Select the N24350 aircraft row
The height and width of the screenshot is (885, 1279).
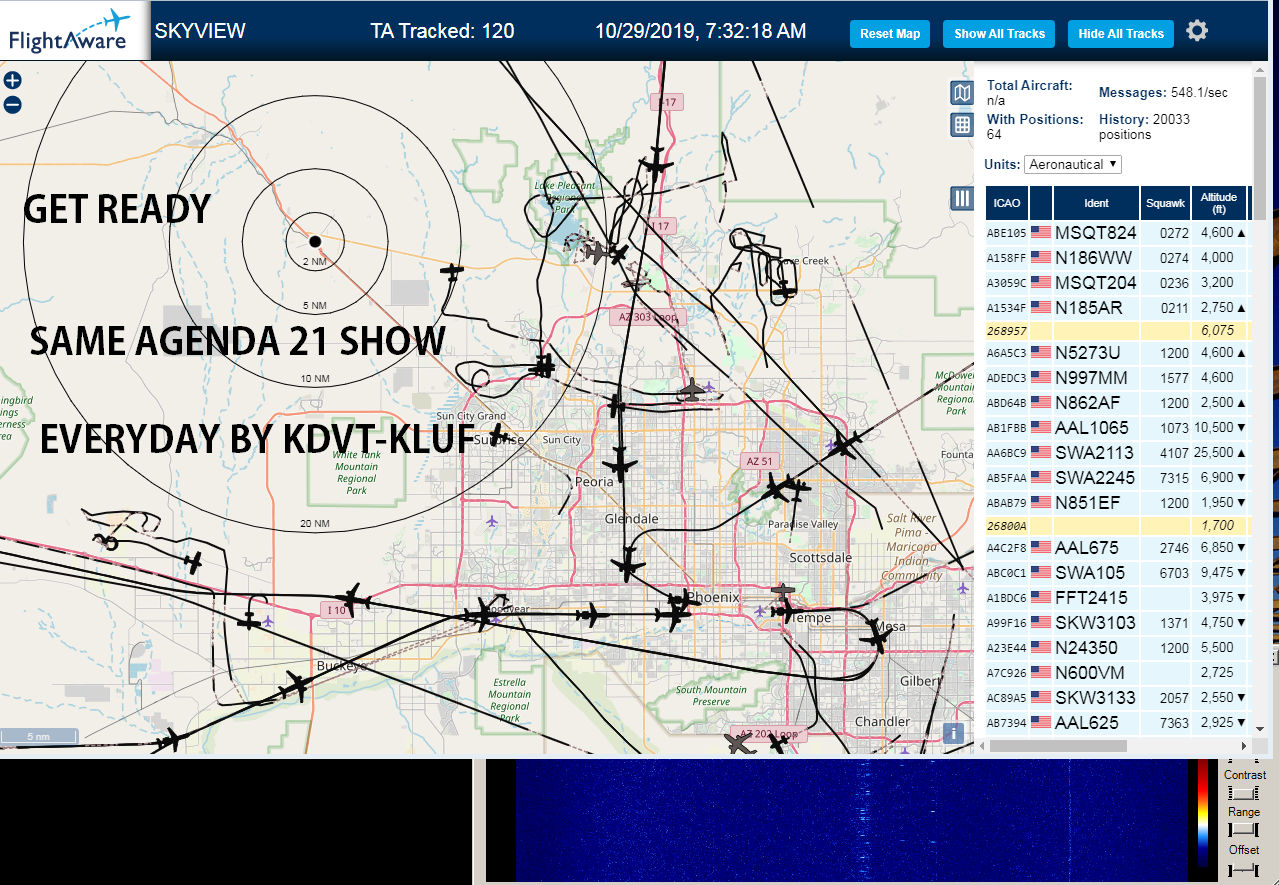point(1117,647)
